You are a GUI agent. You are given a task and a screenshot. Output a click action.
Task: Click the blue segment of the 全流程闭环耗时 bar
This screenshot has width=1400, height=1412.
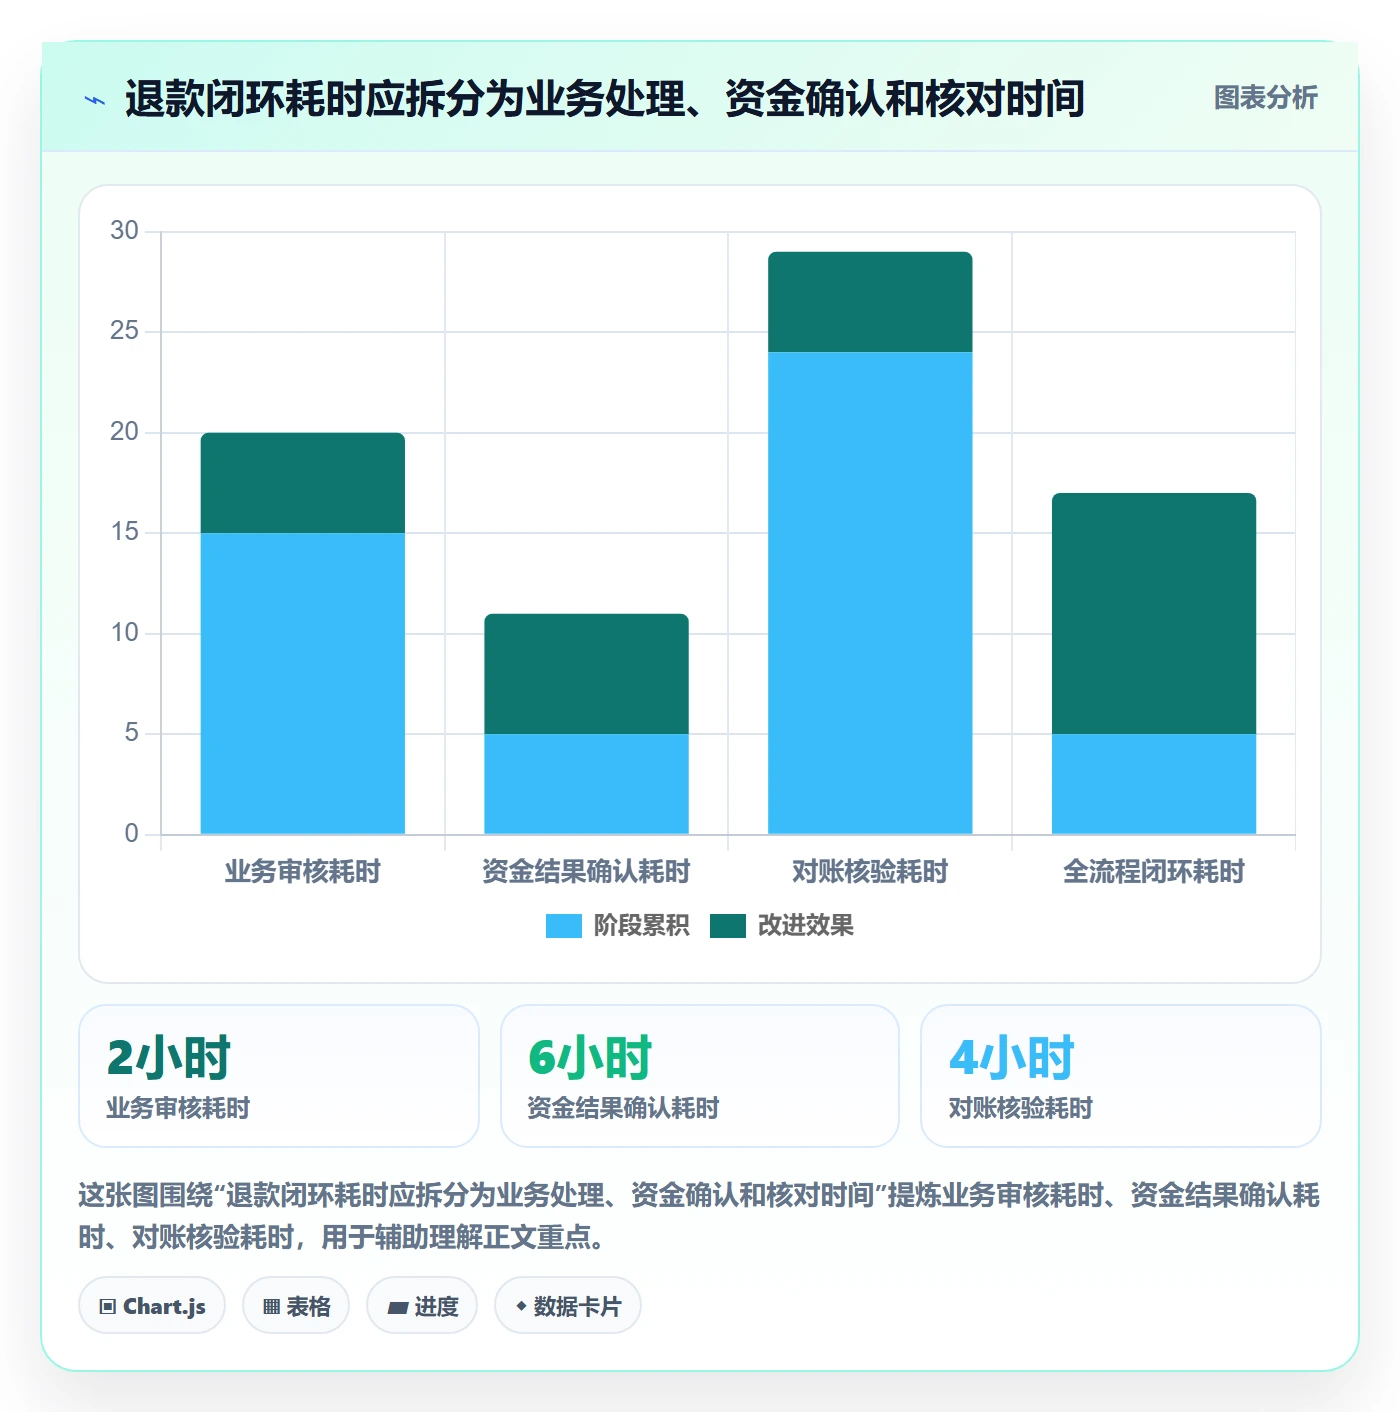coord(1154,784)
